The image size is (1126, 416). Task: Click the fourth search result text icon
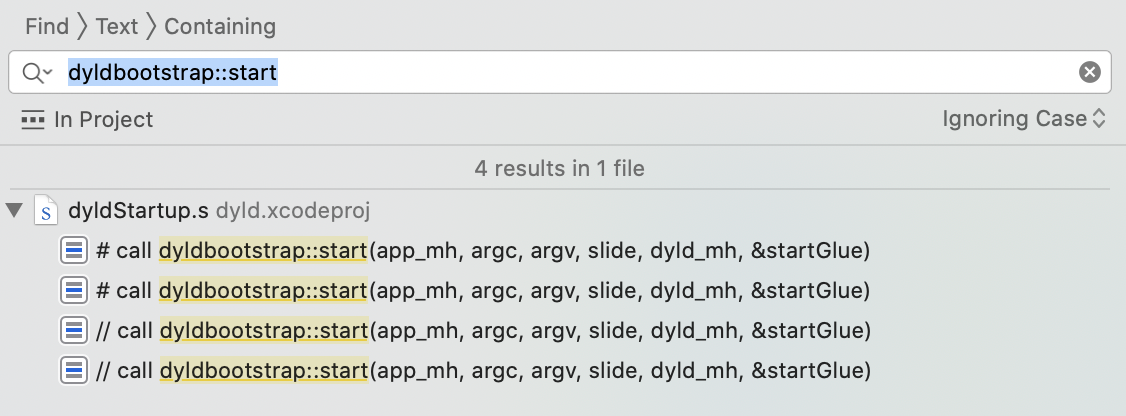tap(73, 370)
